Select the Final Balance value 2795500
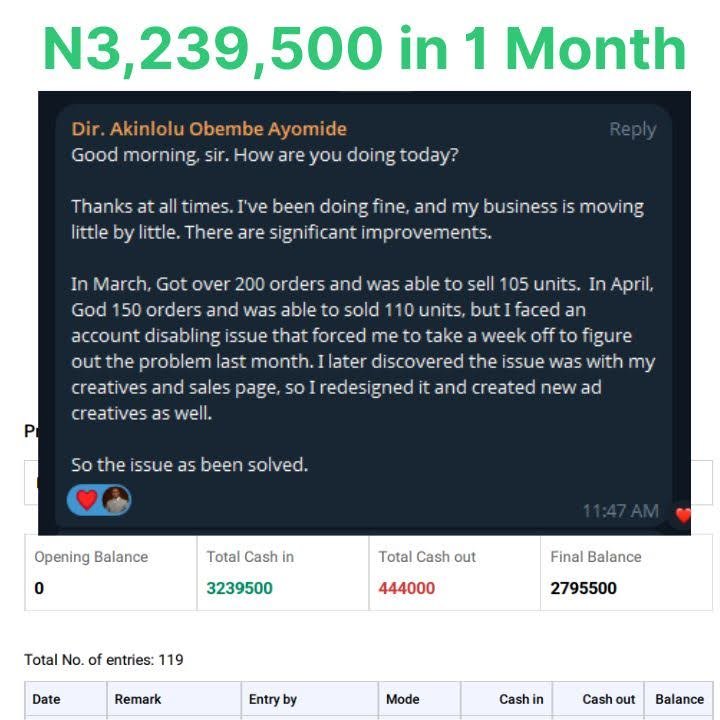The height and width of the screenshot is (720, 720). point(583,588)
